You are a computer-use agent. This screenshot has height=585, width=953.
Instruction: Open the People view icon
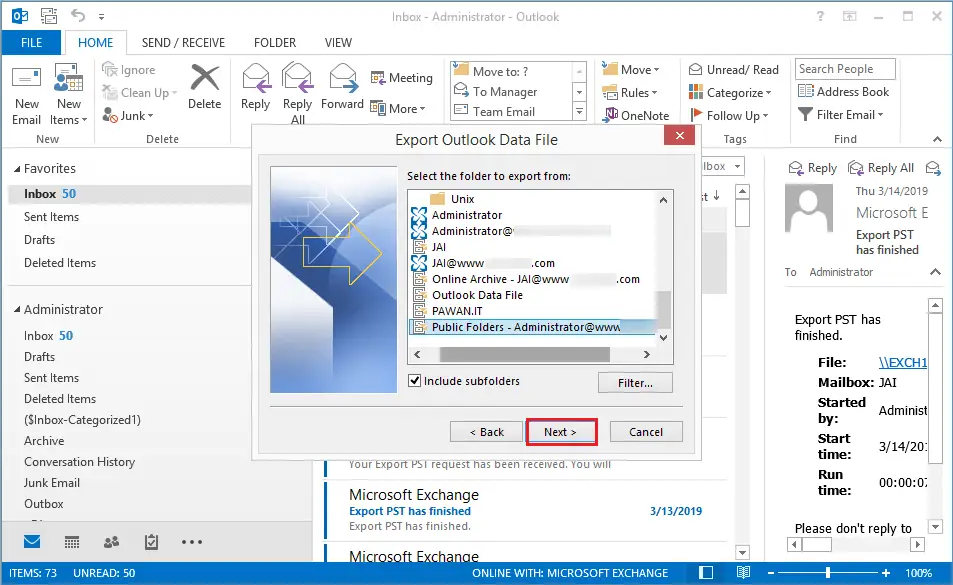click(x=111, y=542)
